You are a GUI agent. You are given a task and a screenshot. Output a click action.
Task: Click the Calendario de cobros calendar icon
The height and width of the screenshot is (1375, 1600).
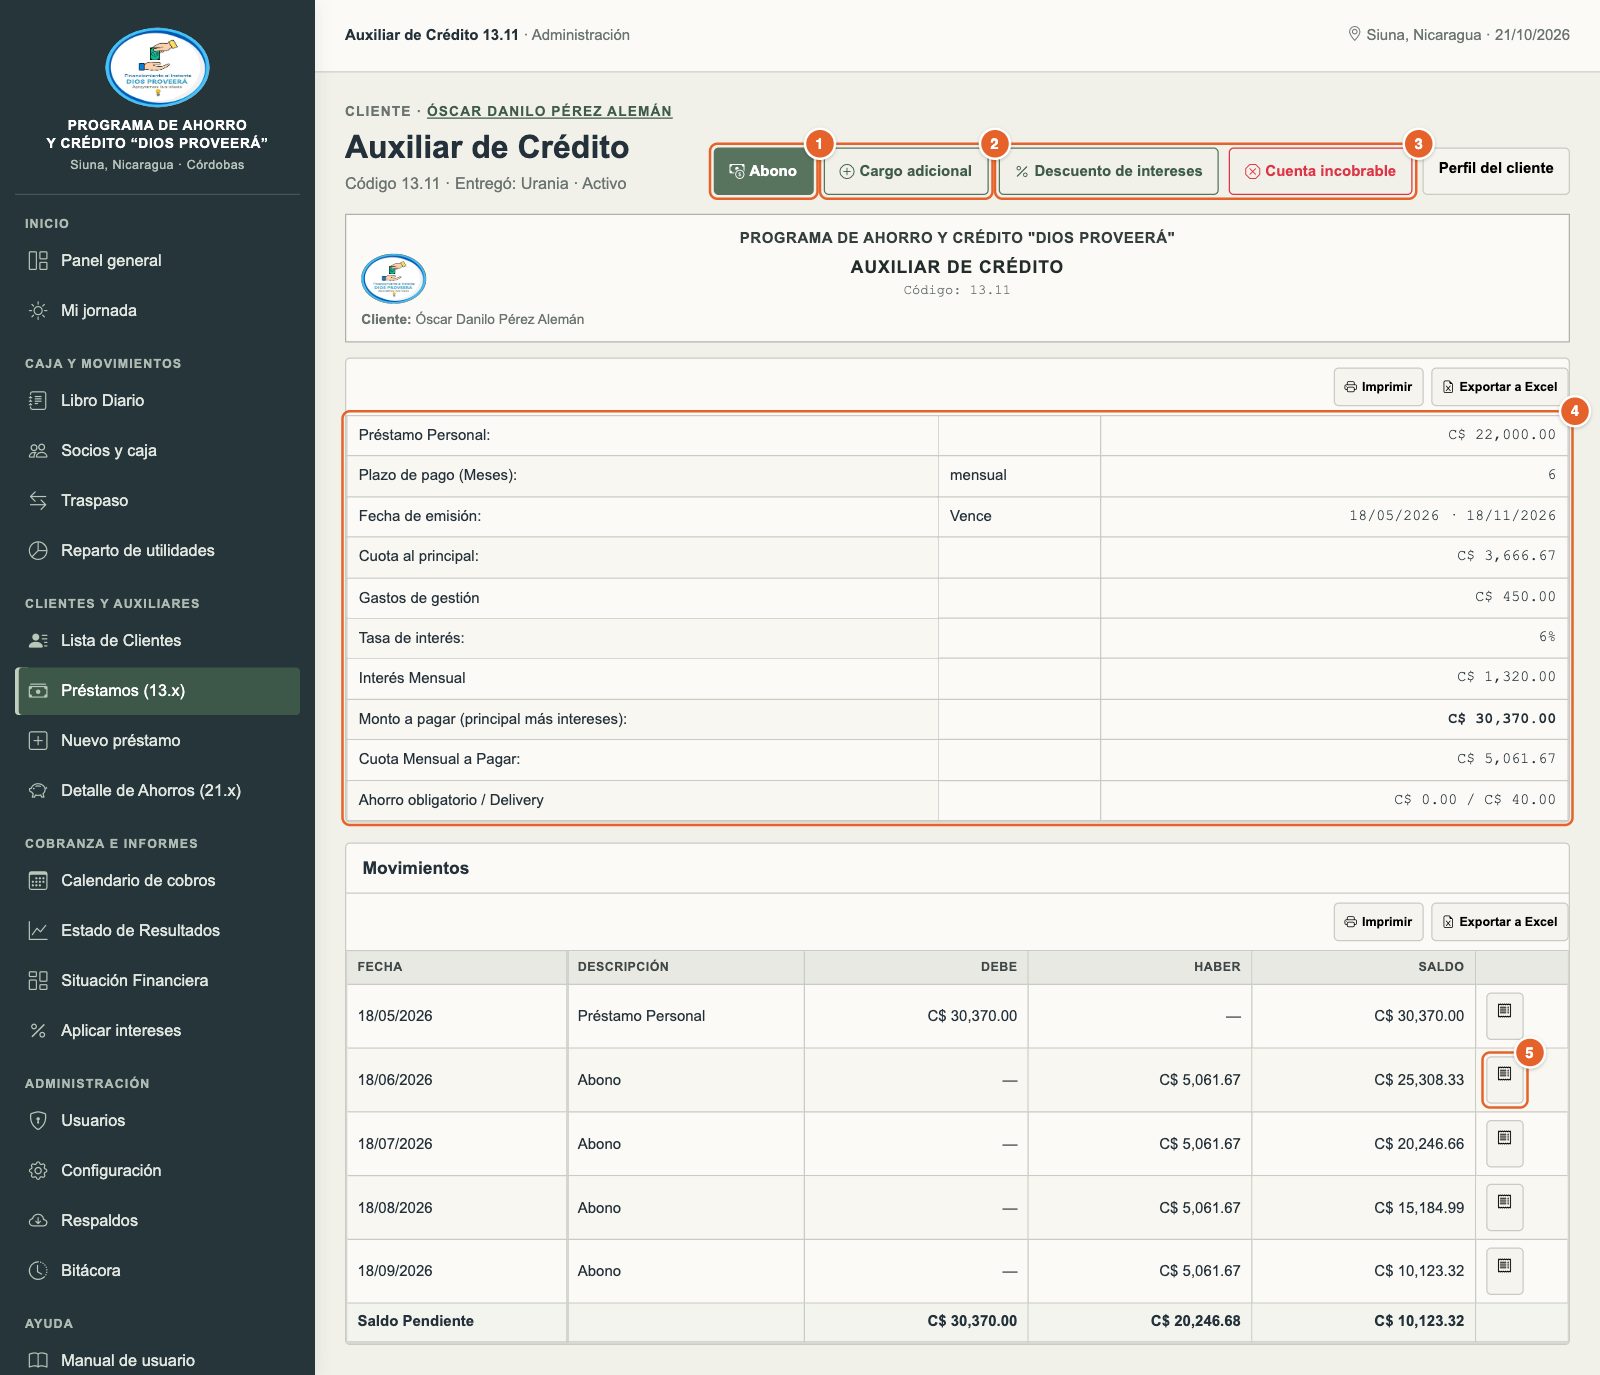pyautogui.click(x=38, y=880)
